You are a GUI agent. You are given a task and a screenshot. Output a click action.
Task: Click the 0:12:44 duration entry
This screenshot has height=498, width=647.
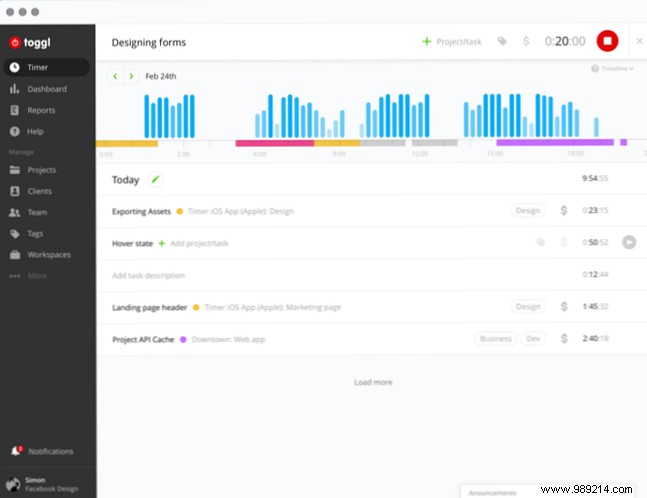click(595, 274)
